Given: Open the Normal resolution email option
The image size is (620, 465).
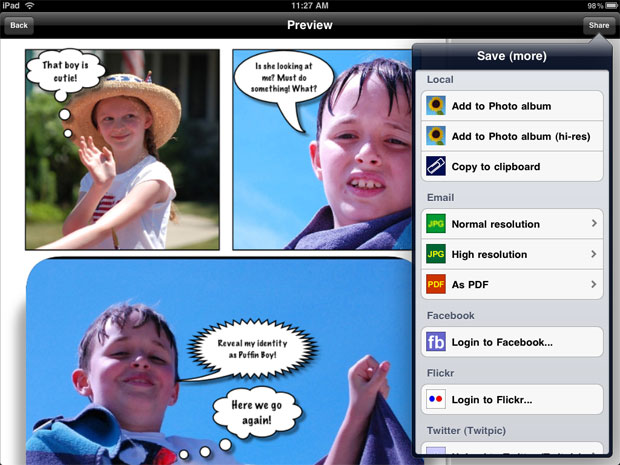Looking at the screenshot, I should (512, 224).
